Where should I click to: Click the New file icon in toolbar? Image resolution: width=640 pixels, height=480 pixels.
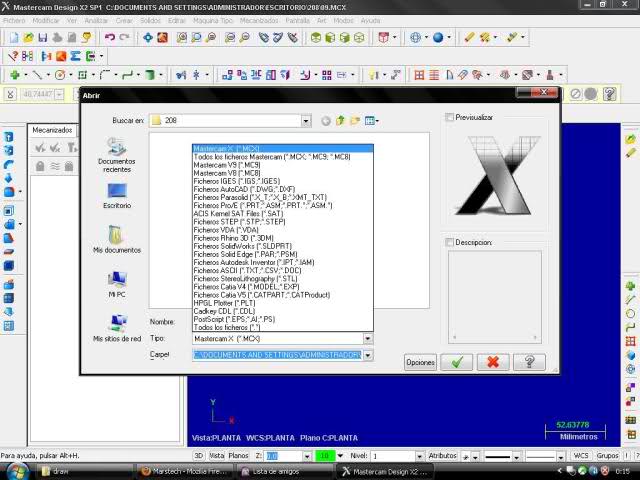pyautogui.click(x=13, y=38)
